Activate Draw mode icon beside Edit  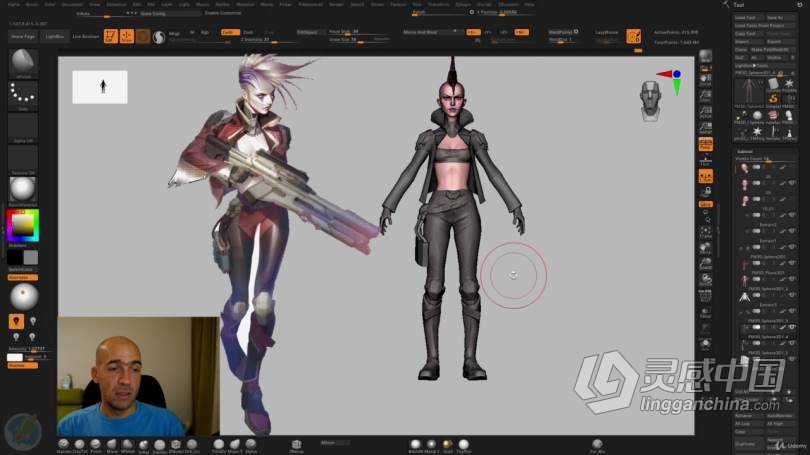[x=127, y=36]
